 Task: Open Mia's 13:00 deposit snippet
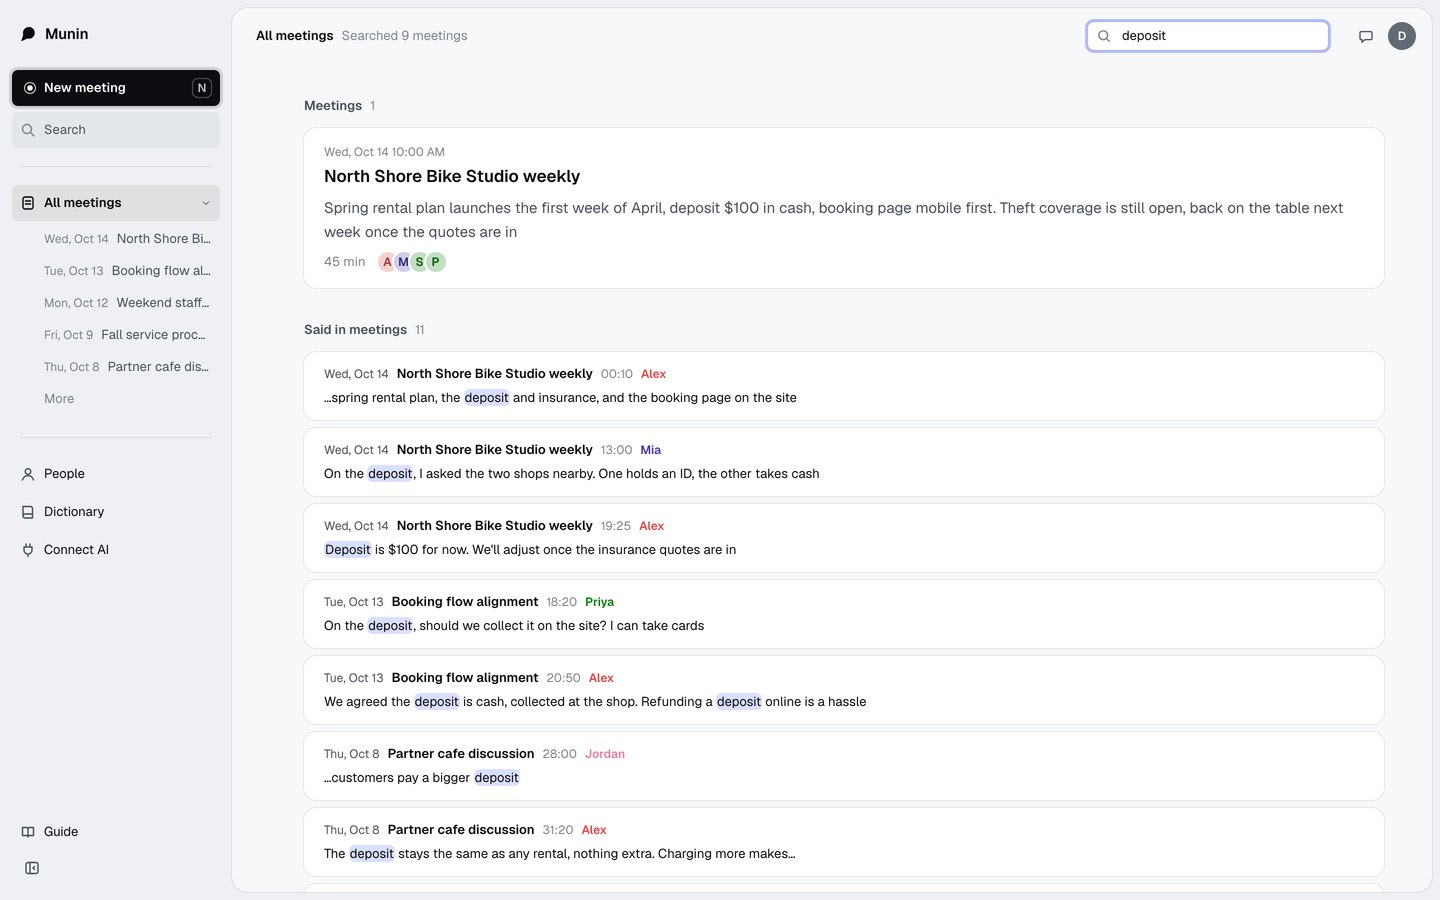point(844,462)
